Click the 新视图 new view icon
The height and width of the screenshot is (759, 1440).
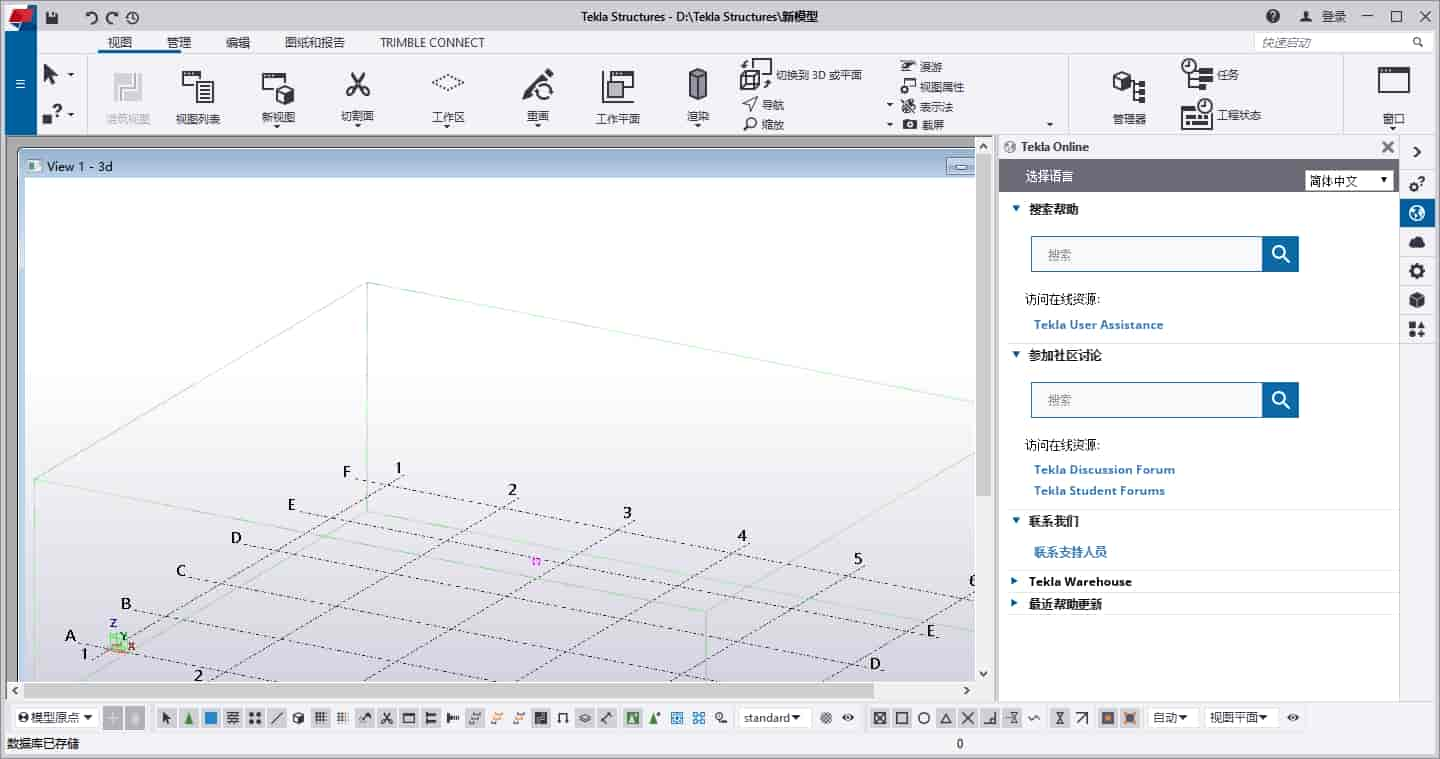click(x=278, y=88)
